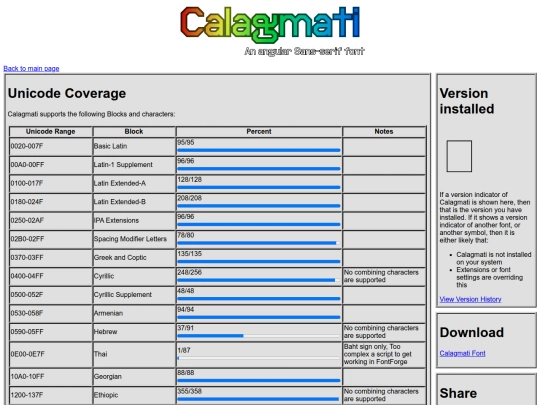Click the Download heading
540x405 pixels.
471,332
